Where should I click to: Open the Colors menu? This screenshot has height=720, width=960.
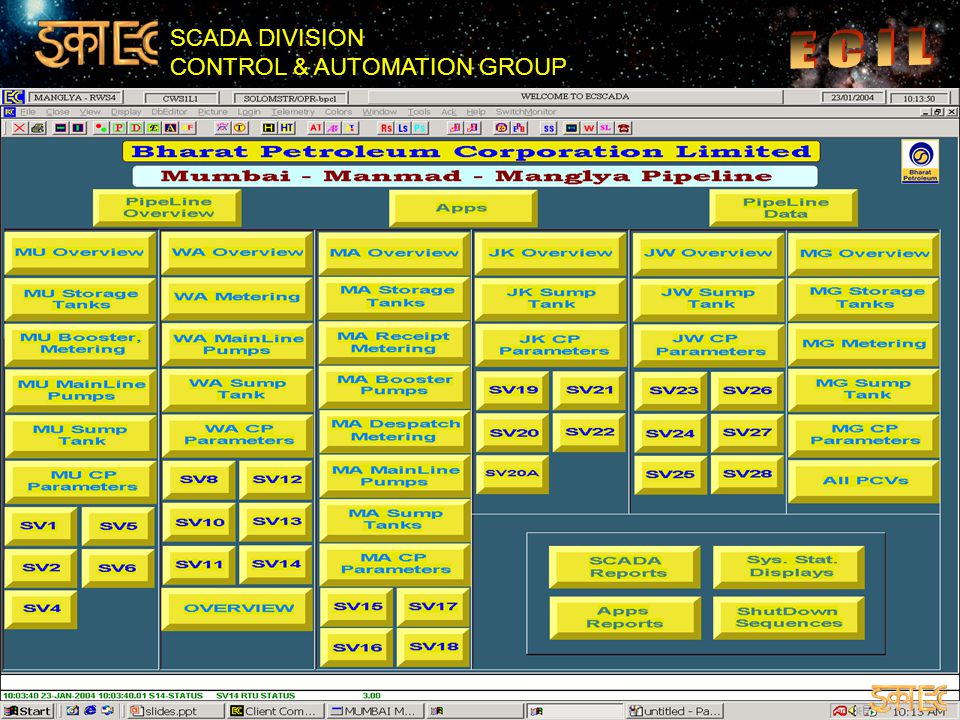pos(339,112)
